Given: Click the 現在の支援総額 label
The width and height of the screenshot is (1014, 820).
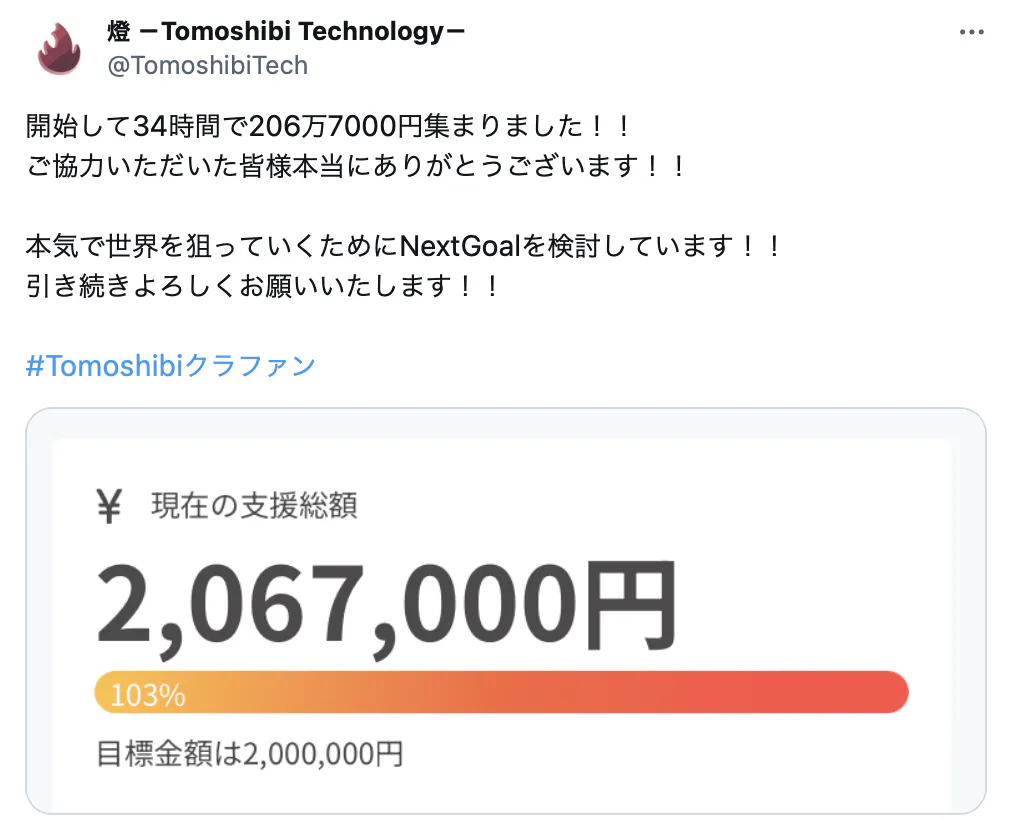Looking at the screenshot, I should pos(254,506).
